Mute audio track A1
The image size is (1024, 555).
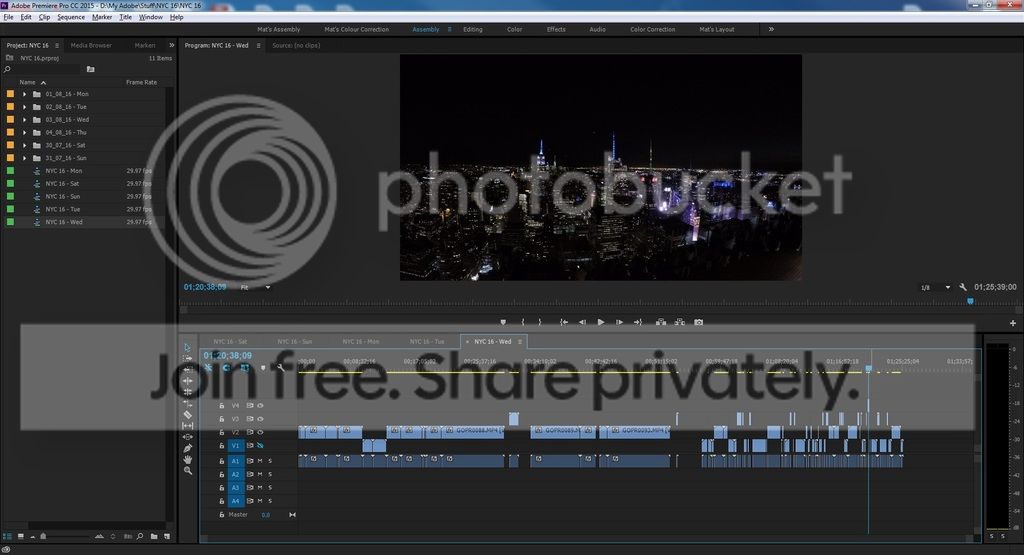click(x=260, y=461)
